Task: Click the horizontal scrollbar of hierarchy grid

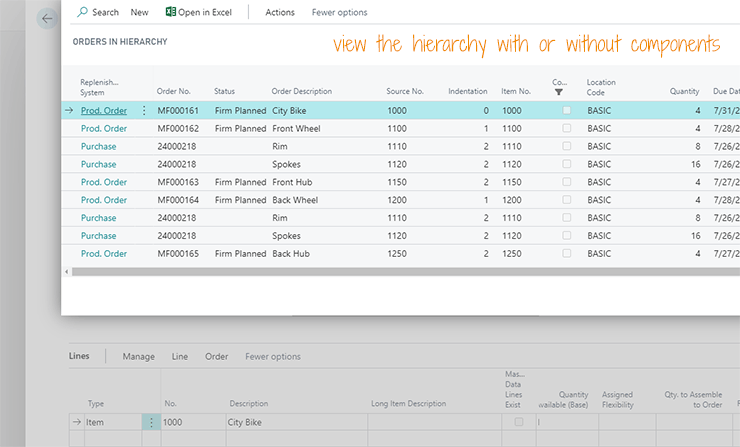Action: (406, 271)
